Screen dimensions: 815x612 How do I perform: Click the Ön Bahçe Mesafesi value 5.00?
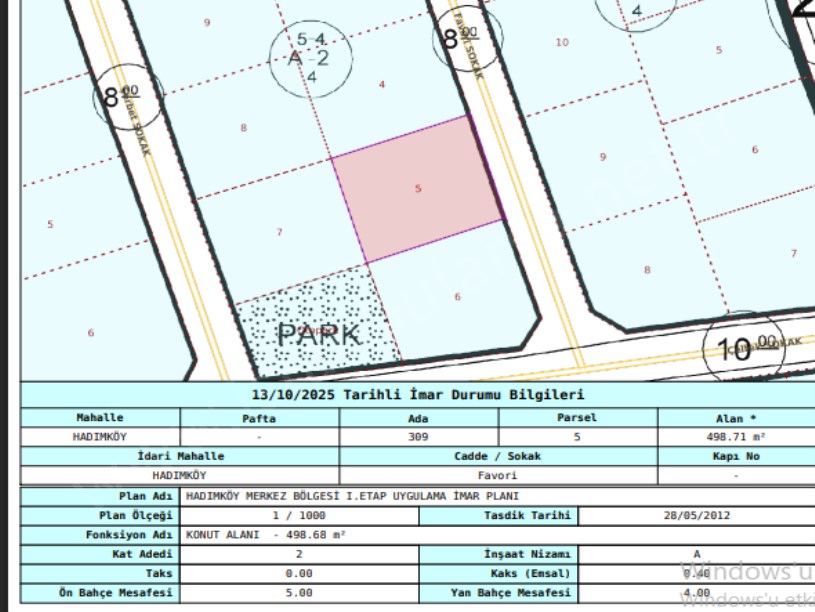tap(298, 593)
